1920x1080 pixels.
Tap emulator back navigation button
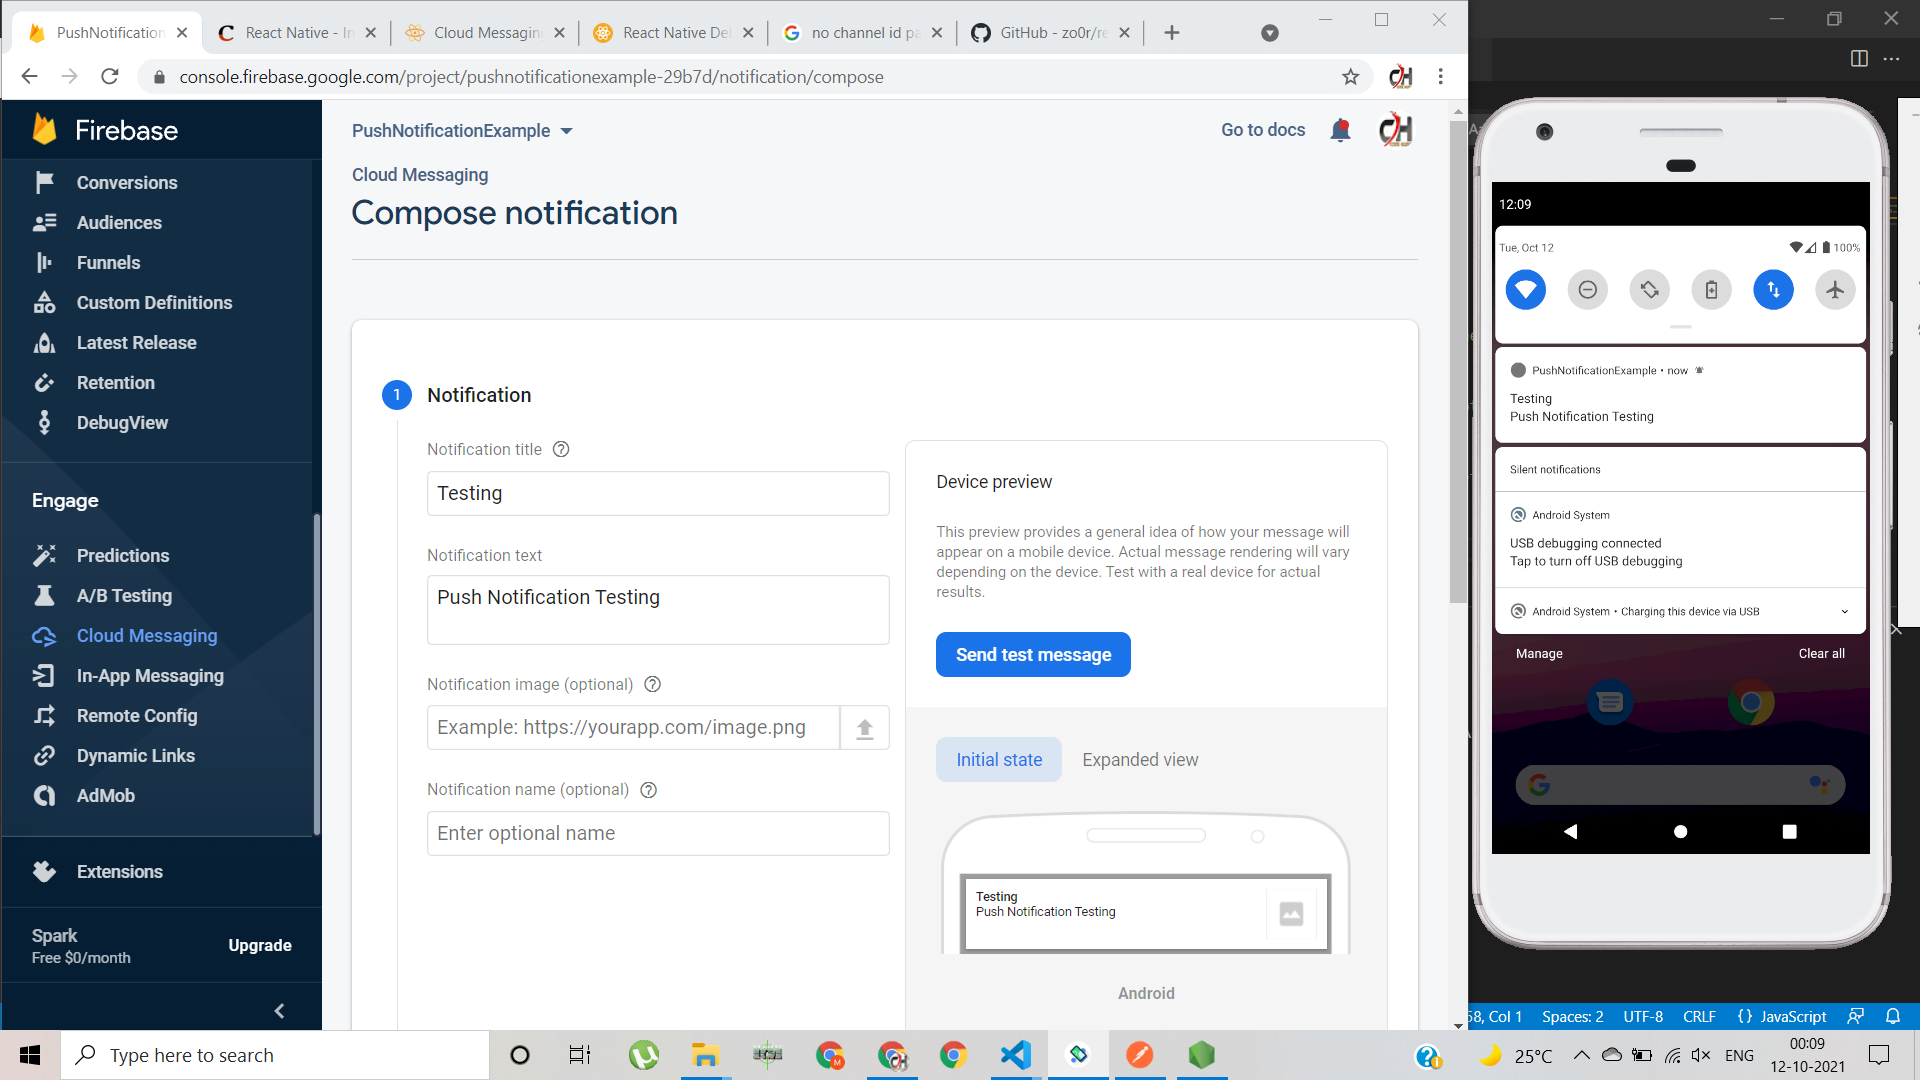[1571, 832]
